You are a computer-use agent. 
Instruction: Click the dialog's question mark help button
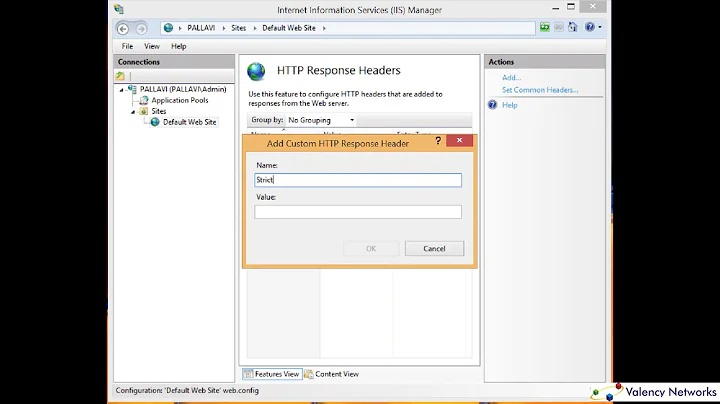click(x=438, y=140)
